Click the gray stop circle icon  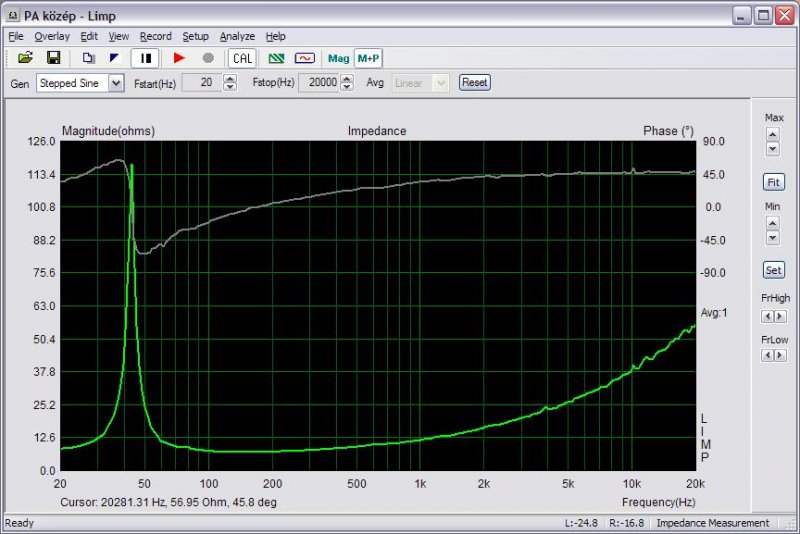(208, 58)
